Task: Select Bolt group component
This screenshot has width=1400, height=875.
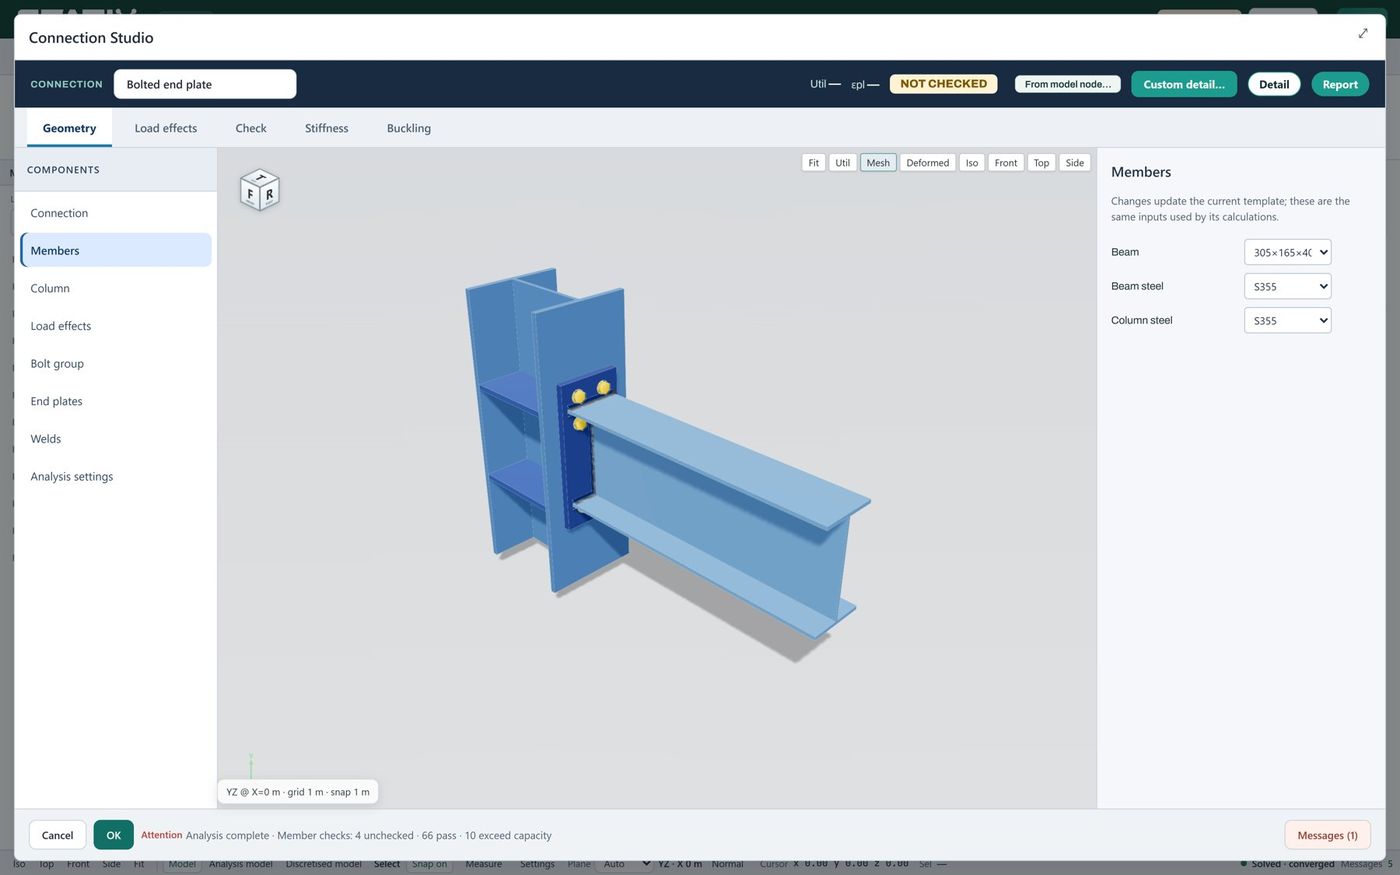Action: 116,363
